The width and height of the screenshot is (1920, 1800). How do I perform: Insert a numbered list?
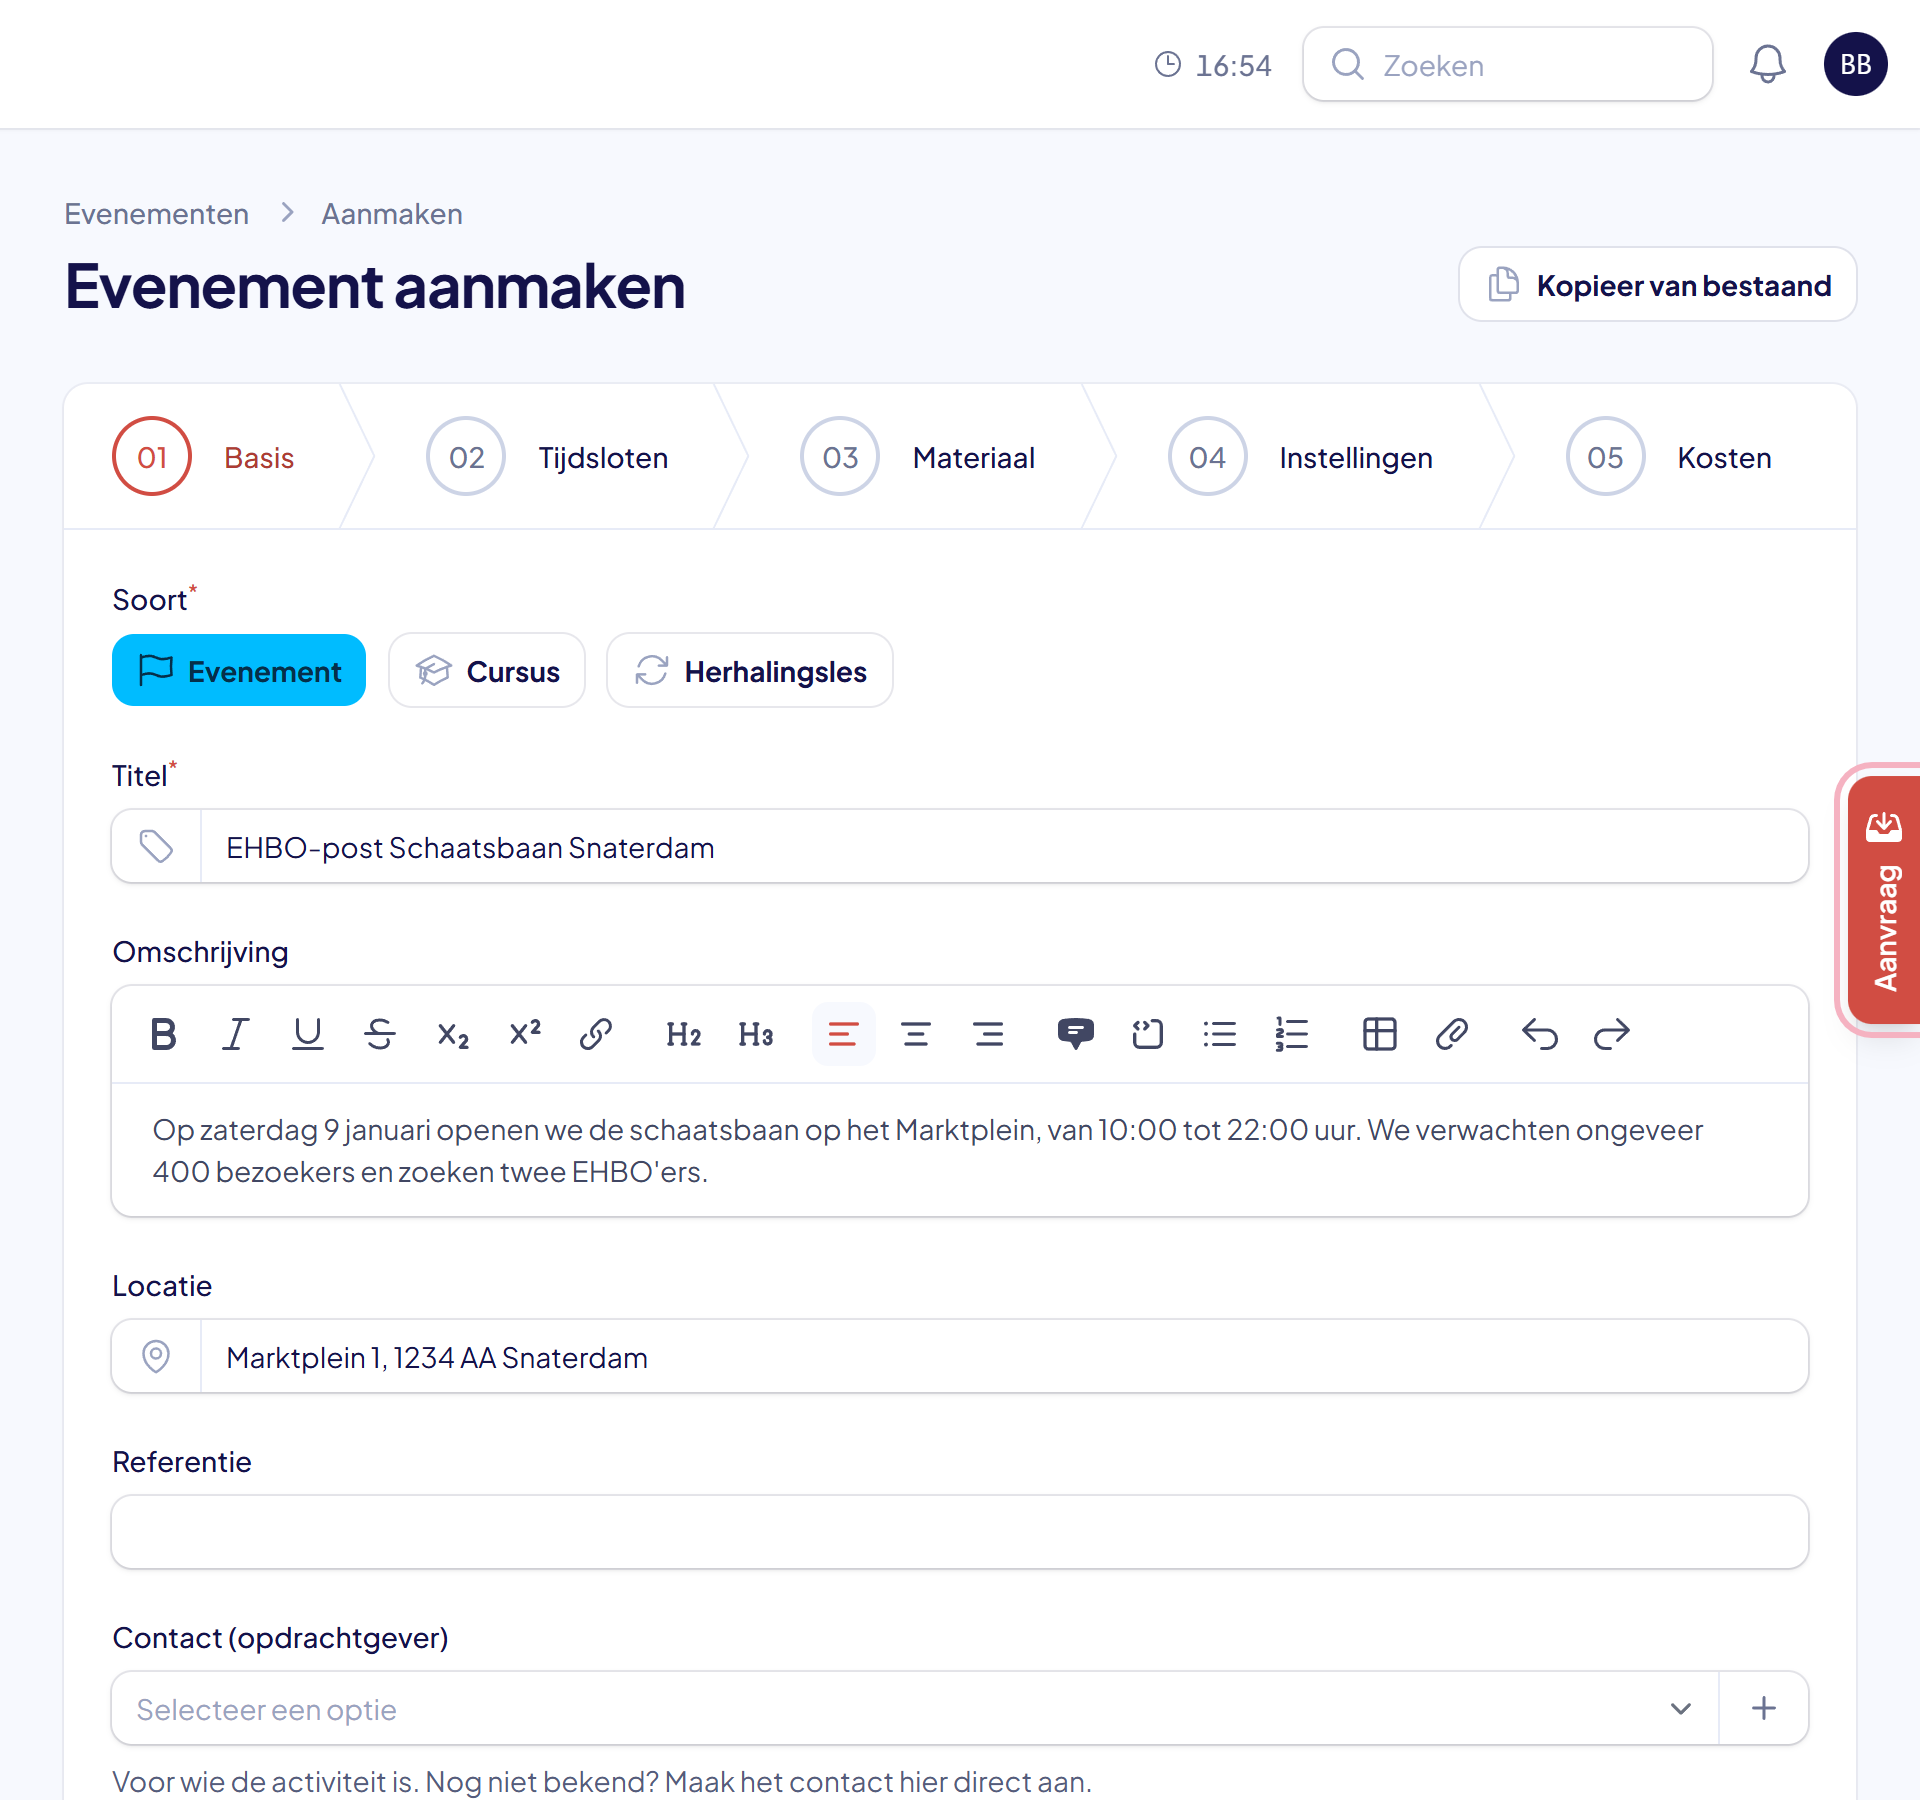pyautogui.click(x=1292, y=1034)
